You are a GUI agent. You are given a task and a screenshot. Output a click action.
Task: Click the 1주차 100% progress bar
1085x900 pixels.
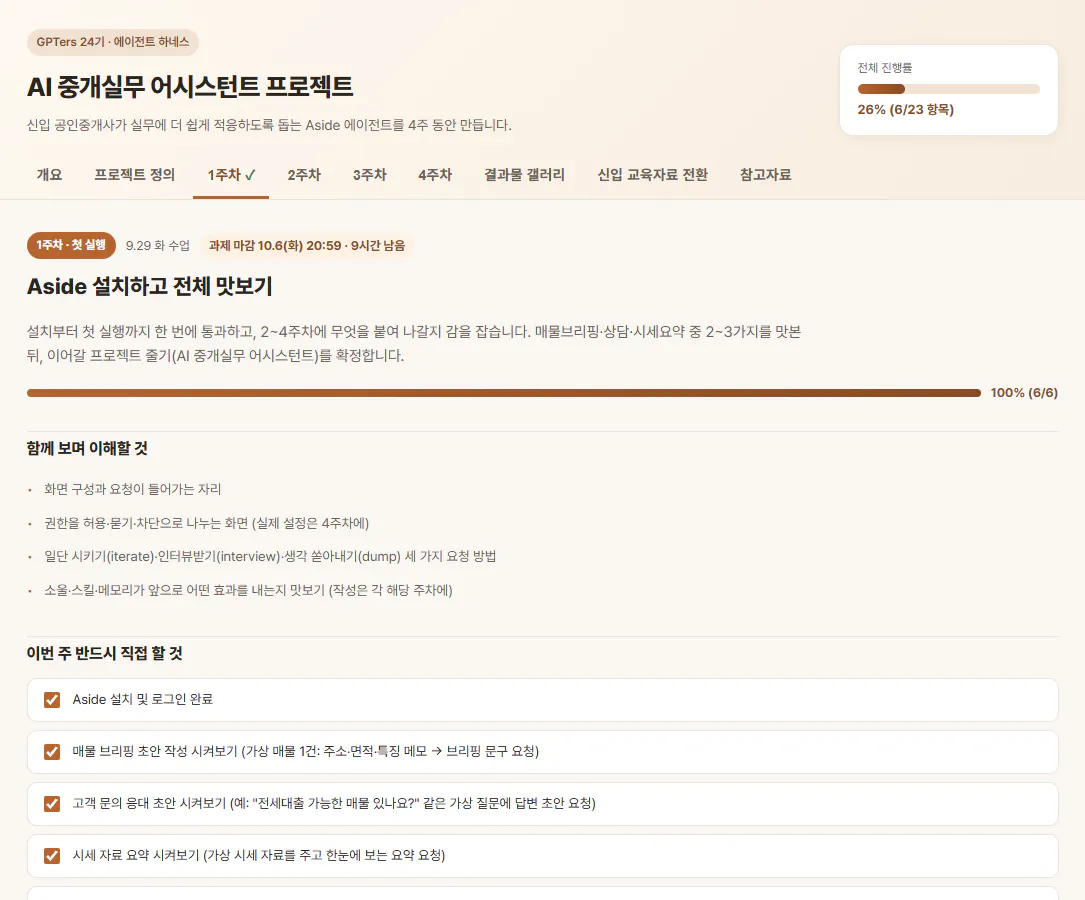(504, 393)
